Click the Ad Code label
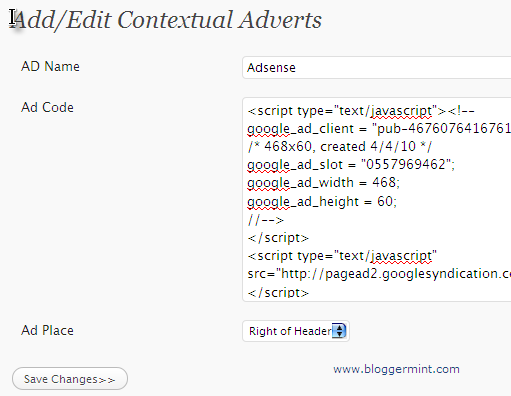The height and width of the screenshot is (396, 511). click(47, 107)
